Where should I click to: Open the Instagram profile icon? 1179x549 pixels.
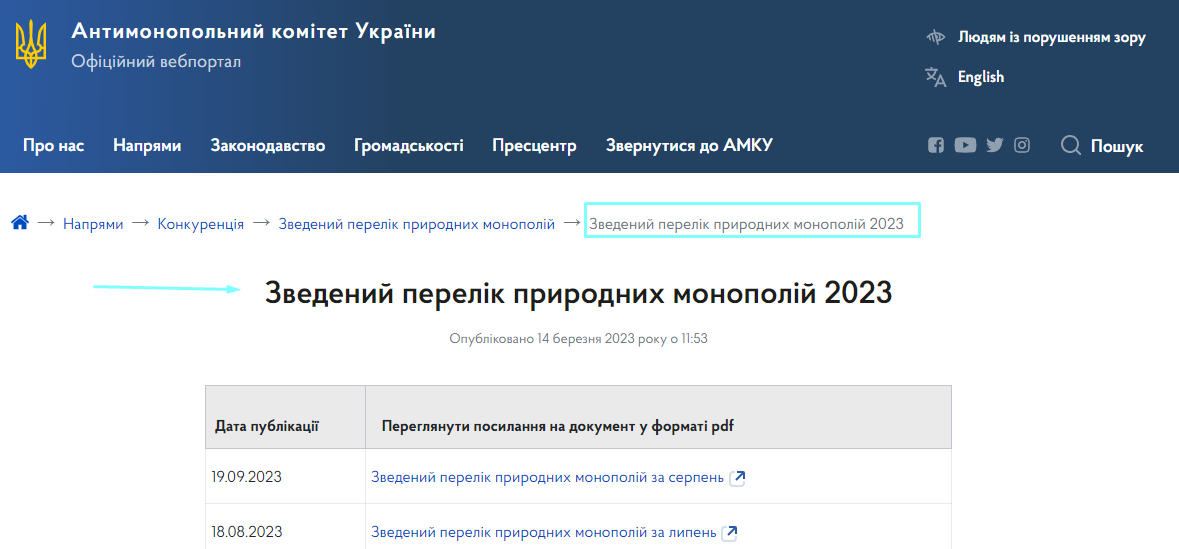(1022, 145)
